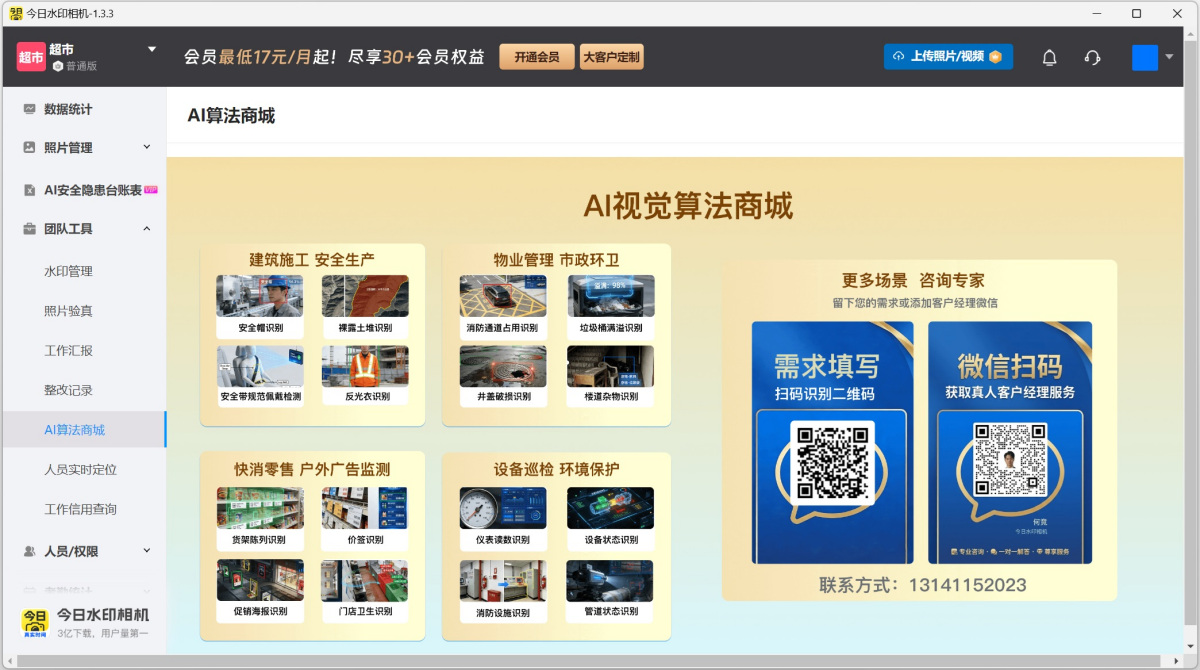Open customer service headset icon

click(x=1092, y=58)
